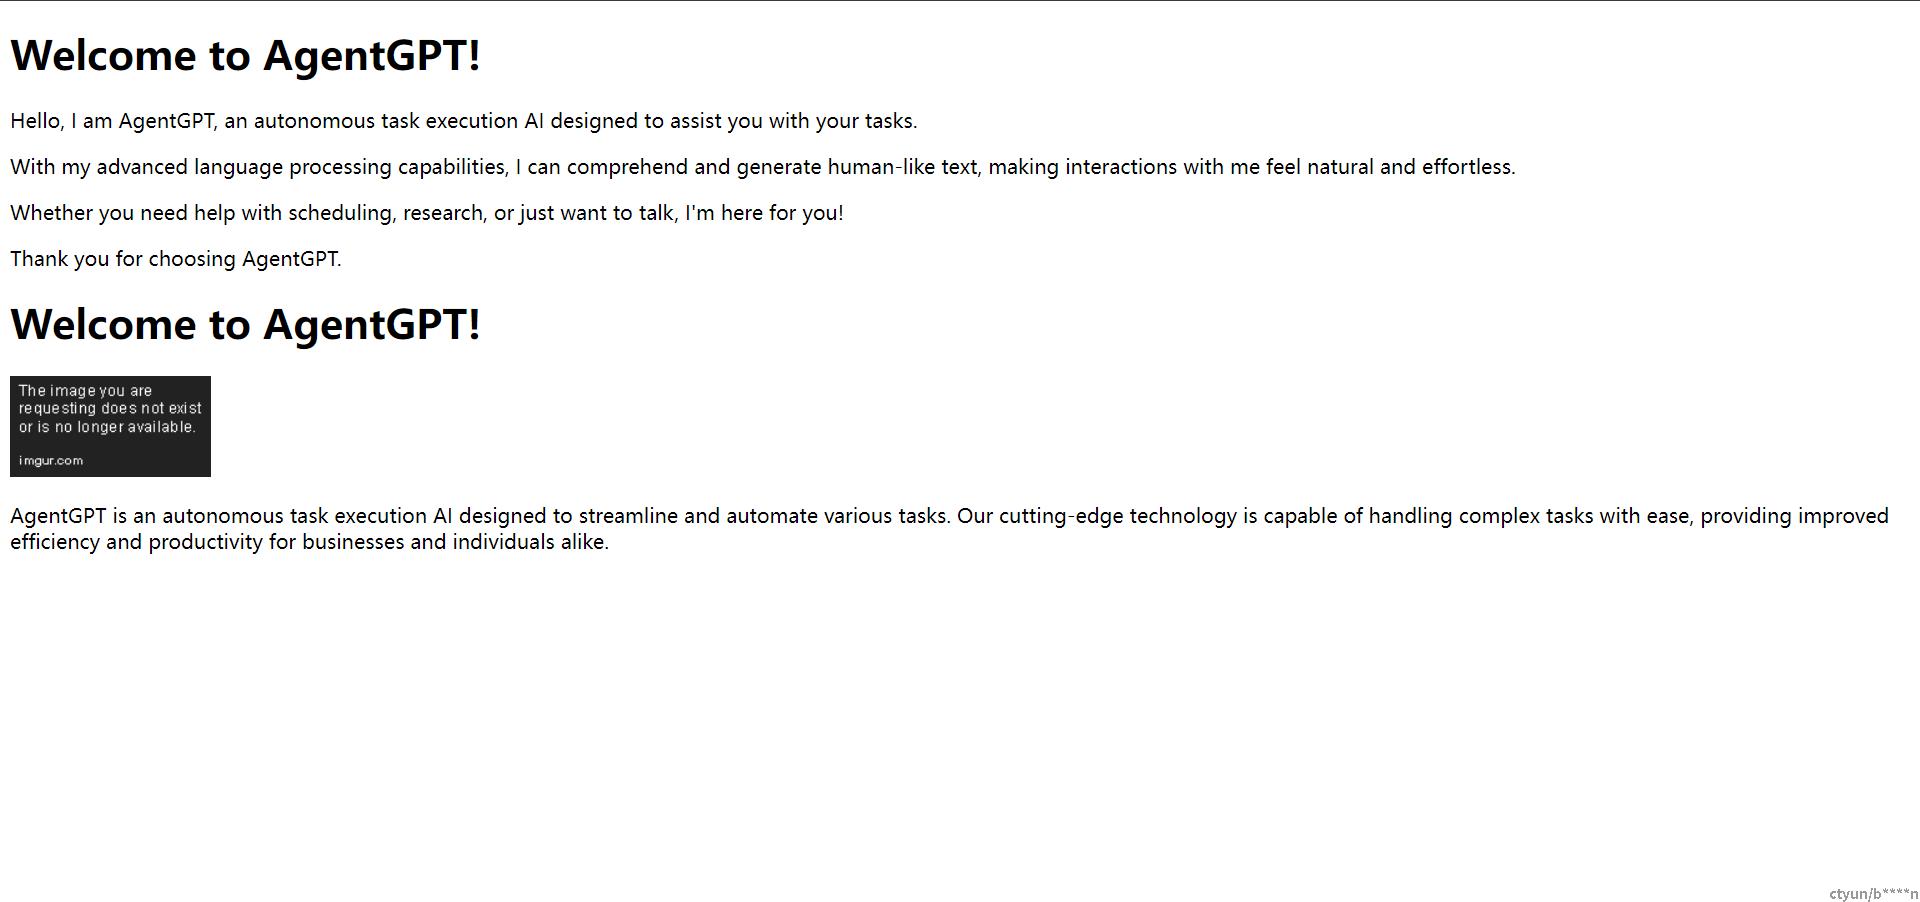Select the second Welcome to AgentGPT! heading above image
Screen dimensions: 1920x902
click(245, 324)
